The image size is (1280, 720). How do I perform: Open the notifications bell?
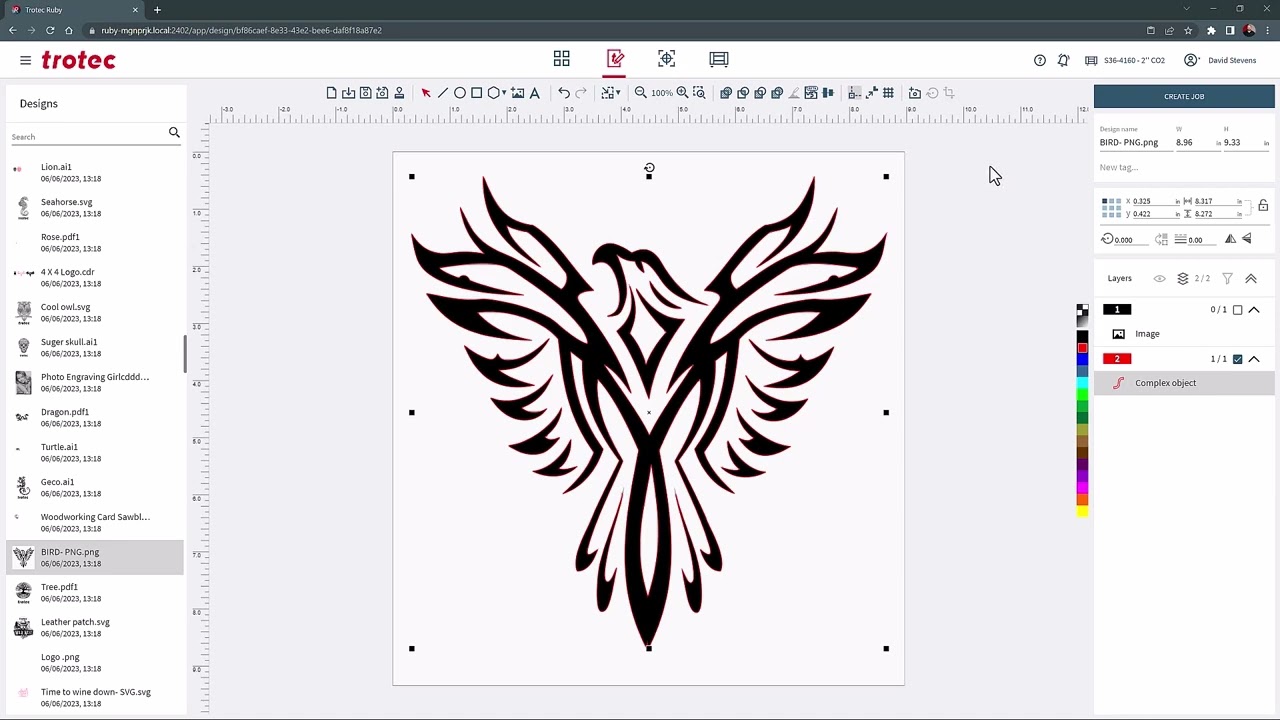pyautogui.click(x=1063, y=60)
